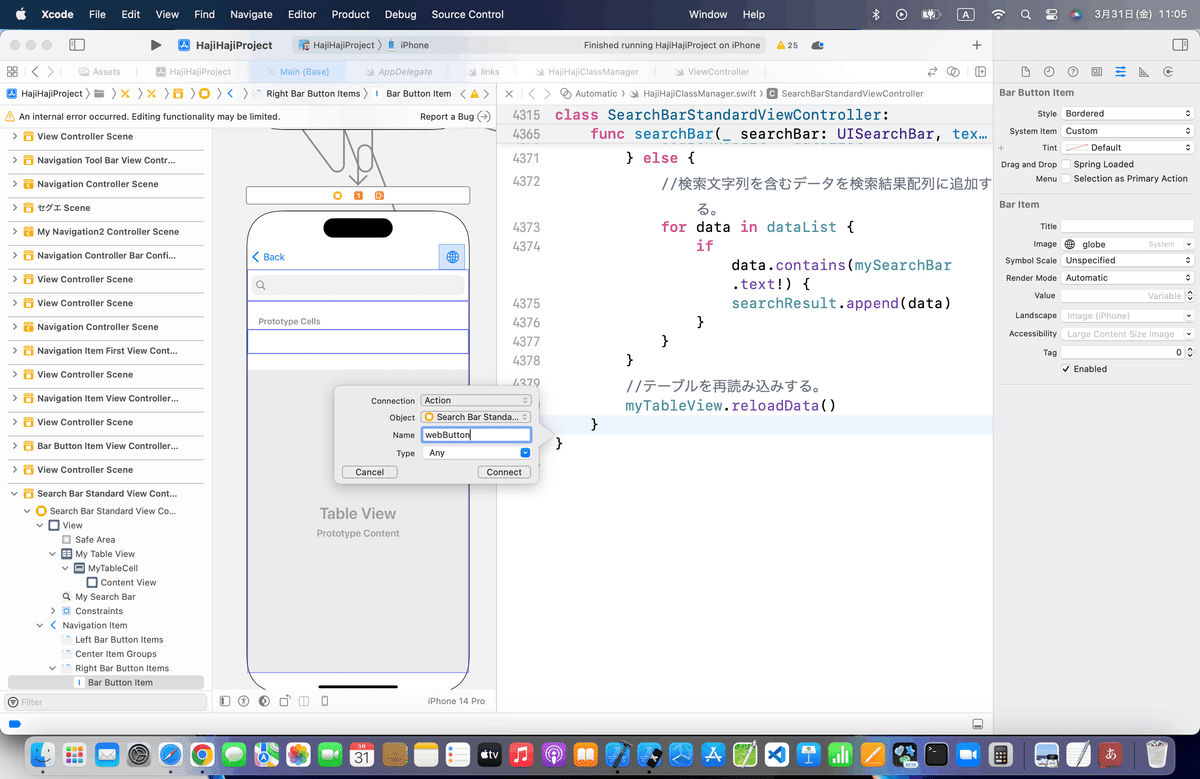
Task: Open the library with the plus button
Action: (x=977, y=45)
